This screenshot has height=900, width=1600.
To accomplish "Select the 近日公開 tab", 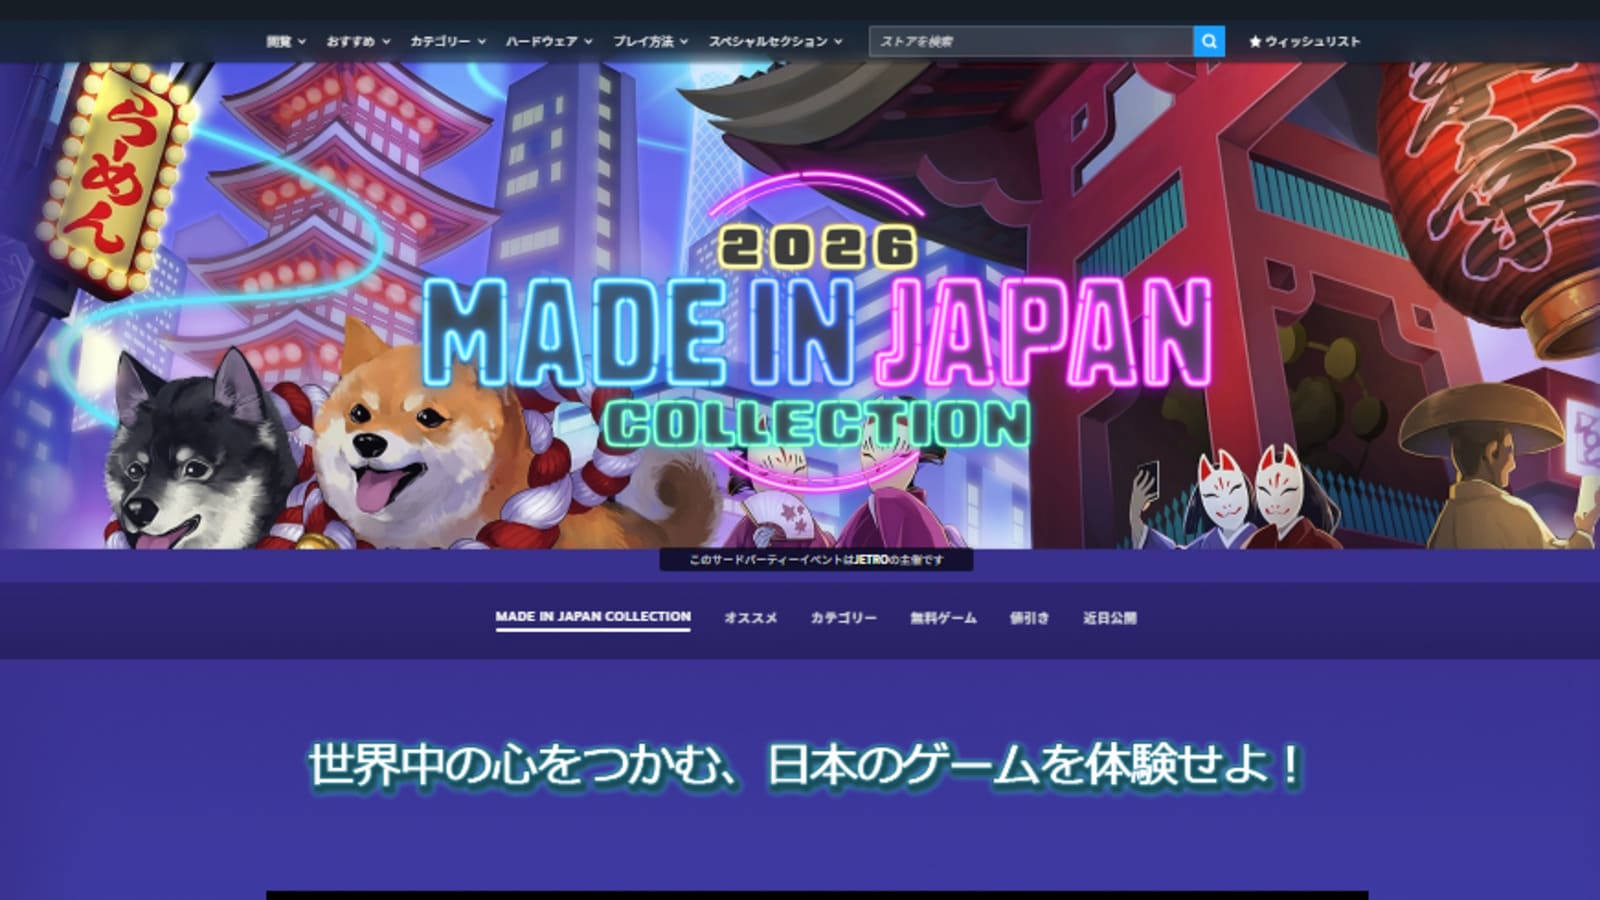I will [x=1109, y=618].
